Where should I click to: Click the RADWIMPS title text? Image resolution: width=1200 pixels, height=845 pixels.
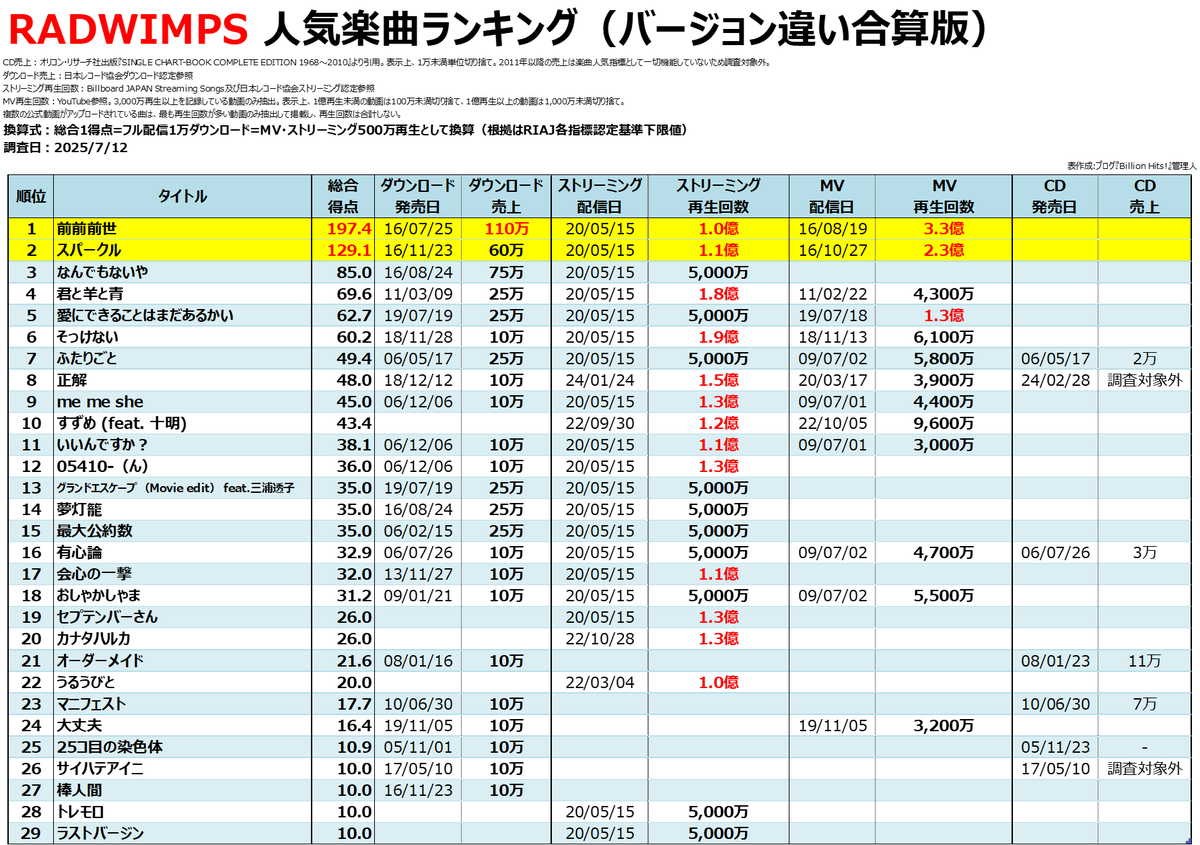click(128, 29)
